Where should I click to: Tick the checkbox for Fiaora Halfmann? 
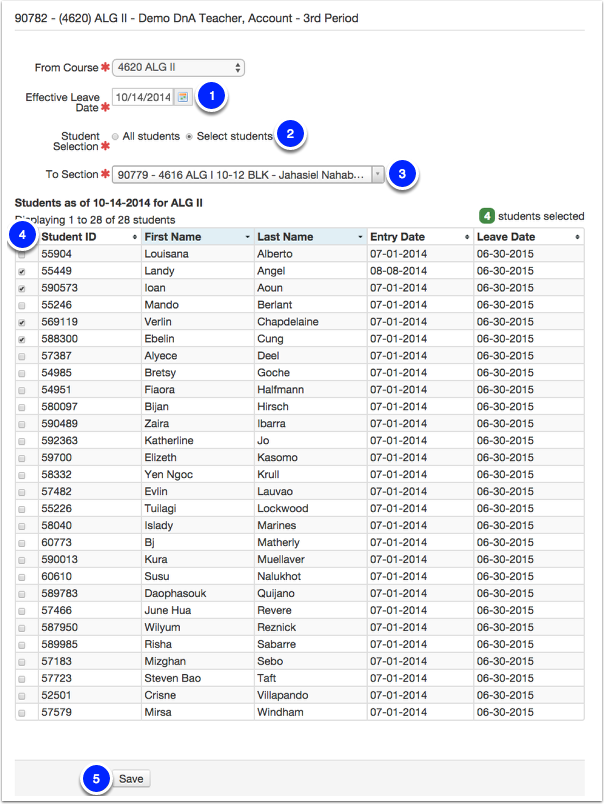point(22,390)
